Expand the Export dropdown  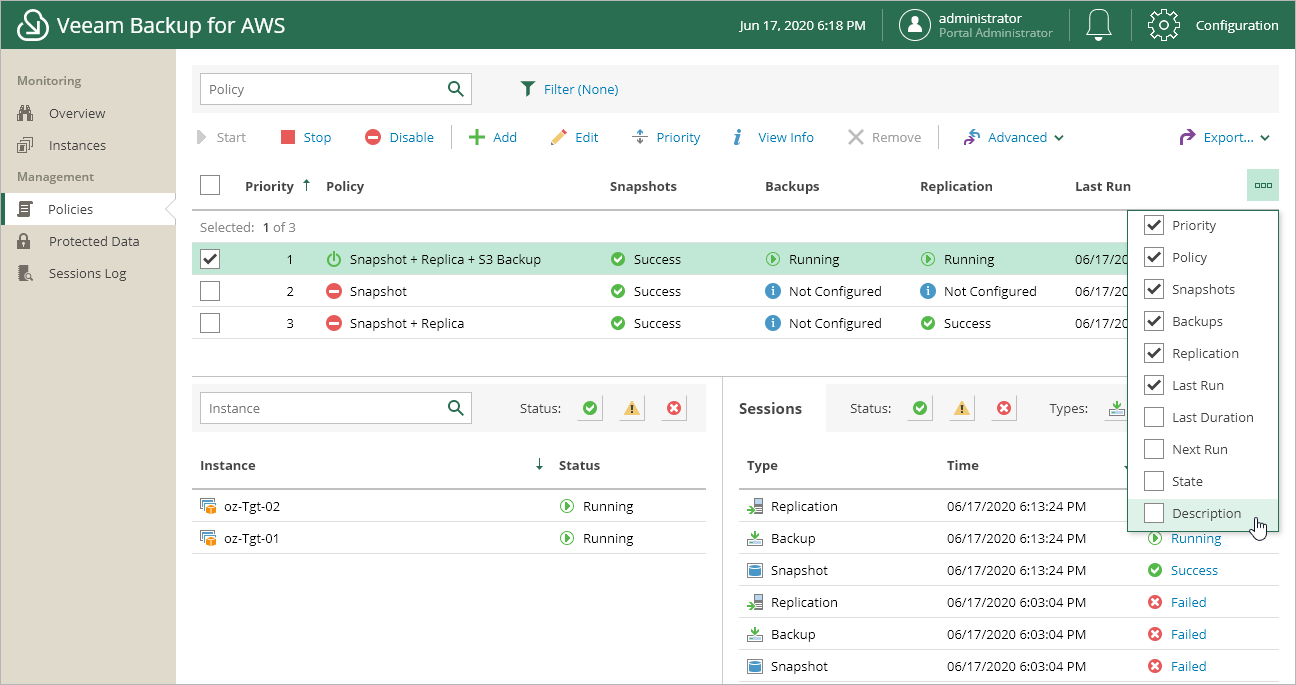(1225, 137)
